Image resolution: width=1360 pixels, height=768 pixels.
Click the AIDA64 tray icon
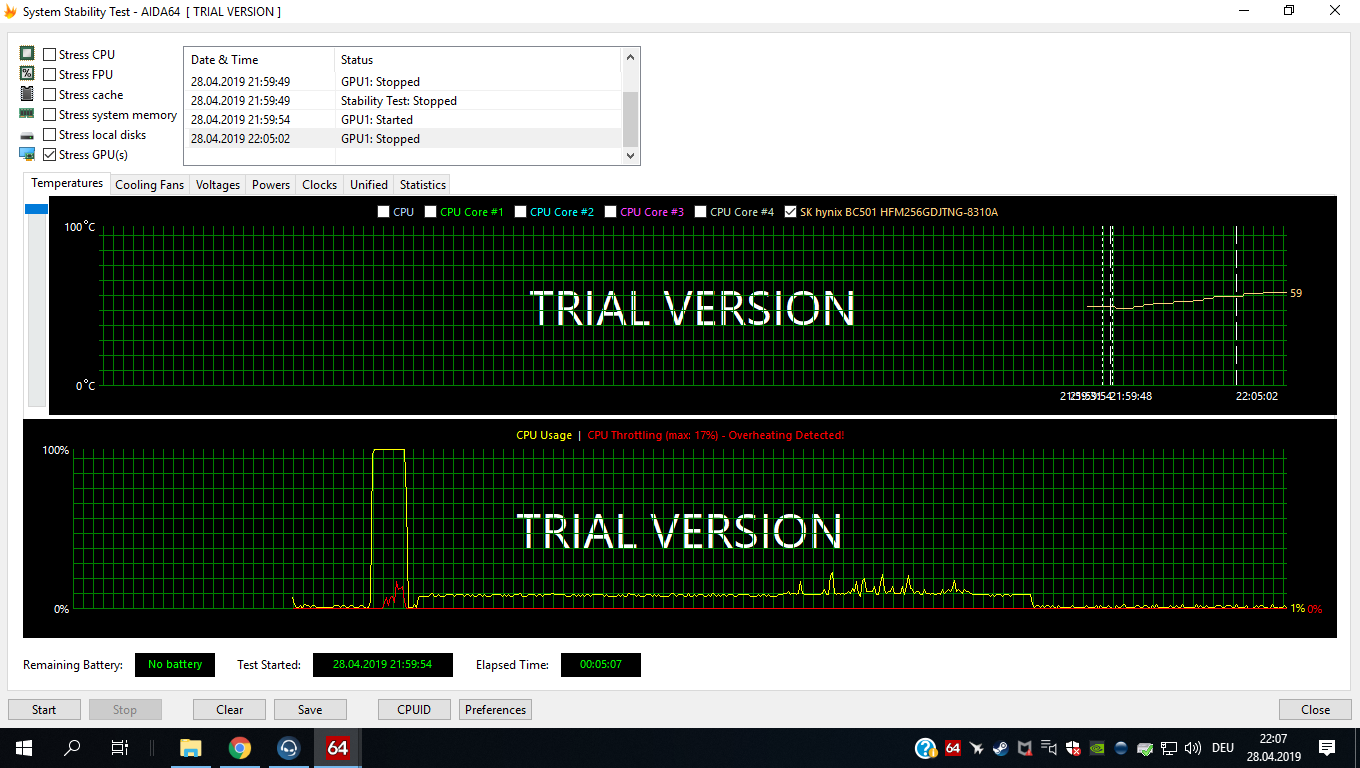coord(952,747)
